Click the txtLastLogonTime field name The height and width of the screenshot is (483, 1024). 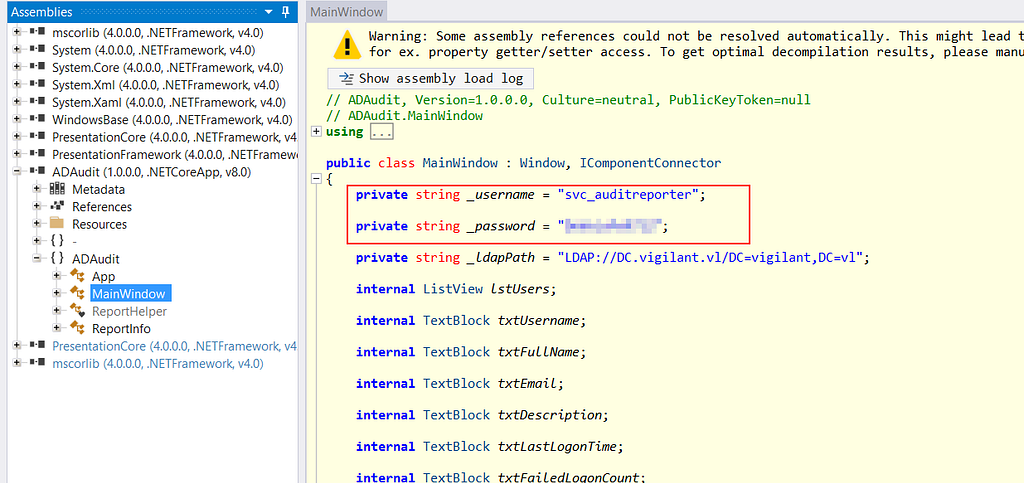(x=557, y=446)
